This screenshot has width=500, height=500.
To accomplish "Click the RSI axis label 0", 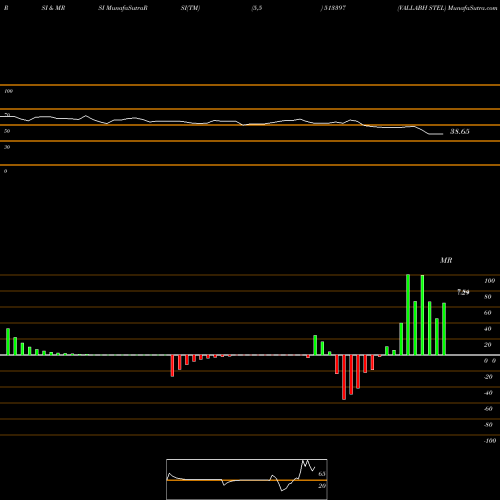I will click(x=5, y=171).
